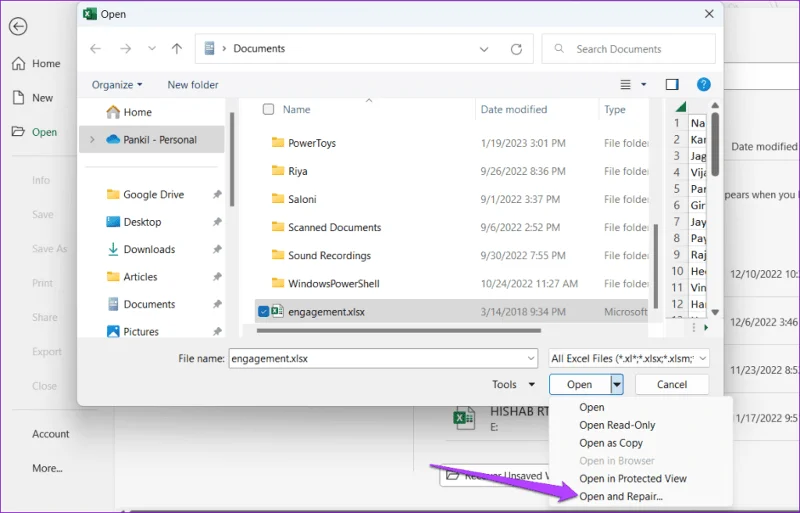800x513 pixels.
Task: Open the view options dropdown arrow
Action: click(x=644, y=85)
